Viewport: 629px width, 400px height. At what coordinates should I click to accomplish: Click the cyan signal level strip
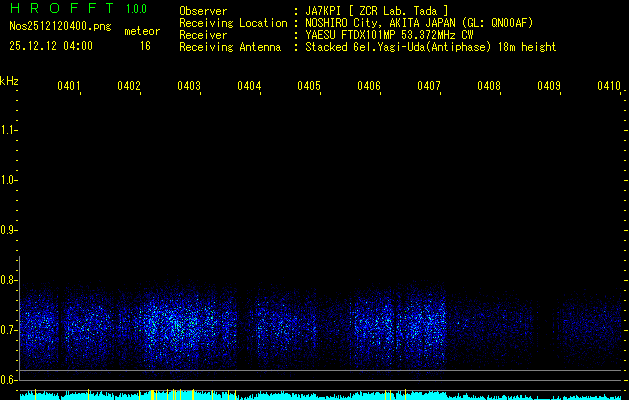320,395
